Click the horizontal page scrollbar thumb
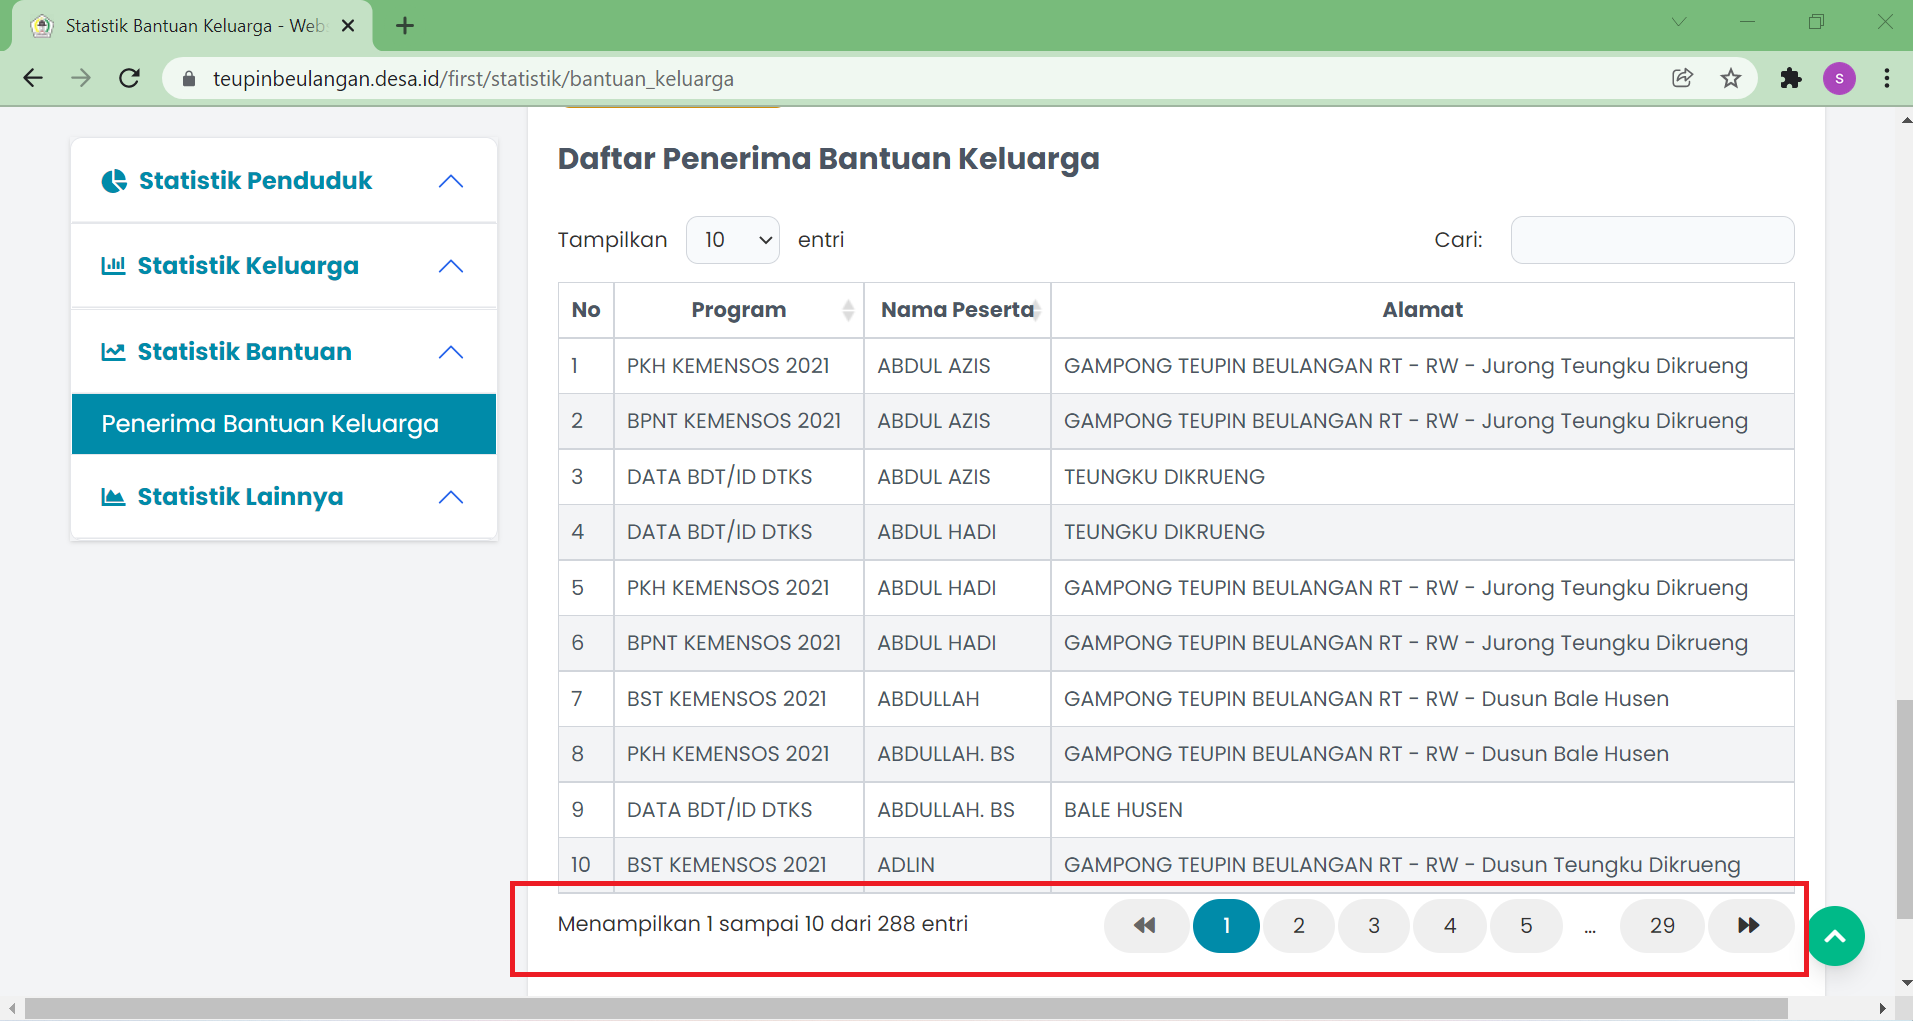 (x=906, y=1008)
